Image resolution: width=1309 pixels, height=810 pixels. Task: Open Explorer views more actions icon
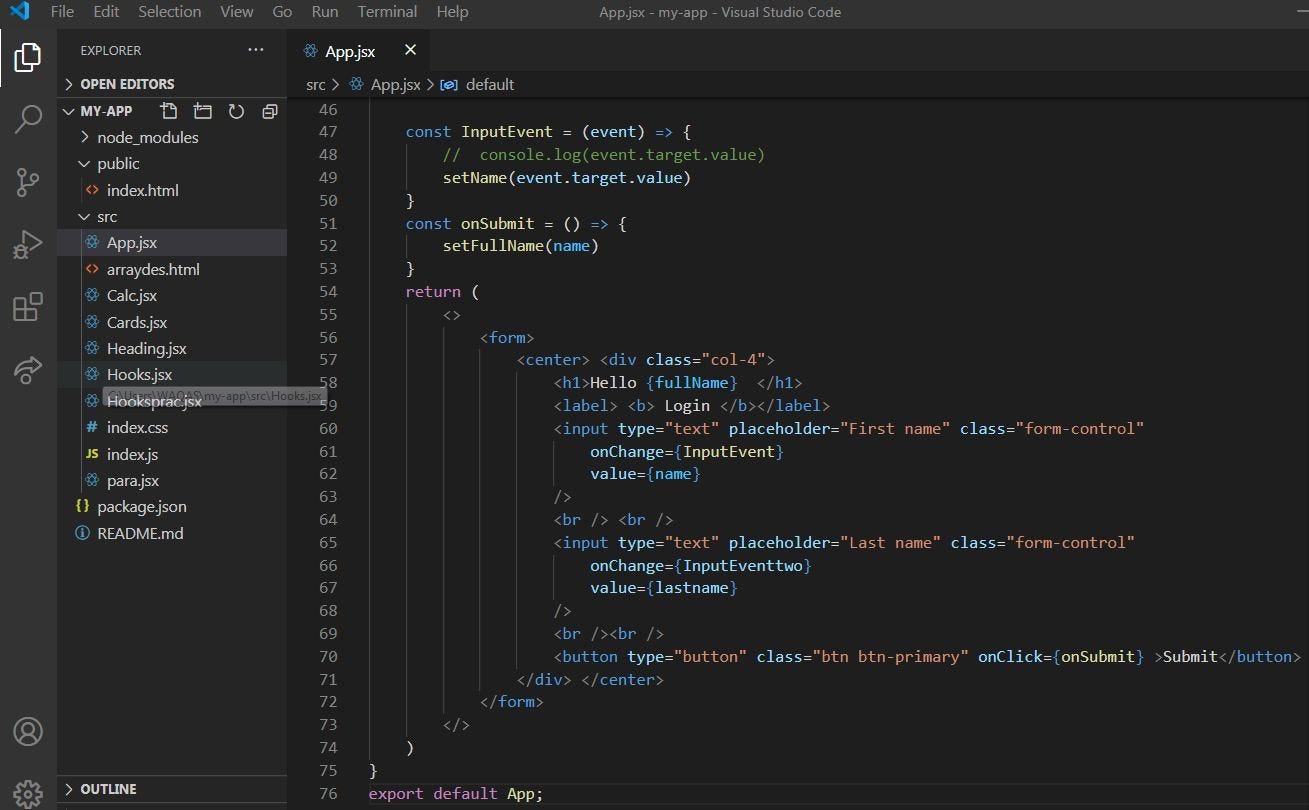(x=255, y=49)
